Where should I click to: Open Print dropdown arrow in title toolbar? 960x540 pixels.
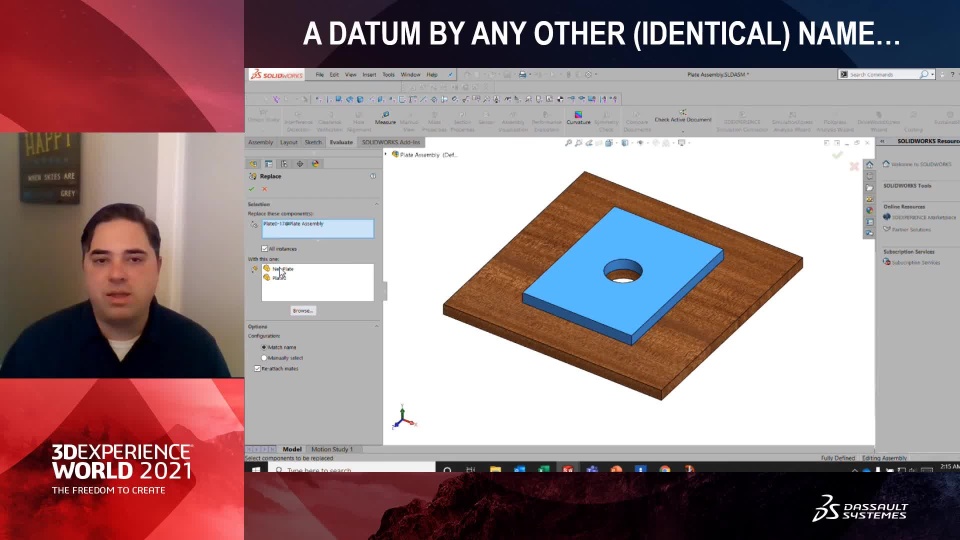pos(530,75)
